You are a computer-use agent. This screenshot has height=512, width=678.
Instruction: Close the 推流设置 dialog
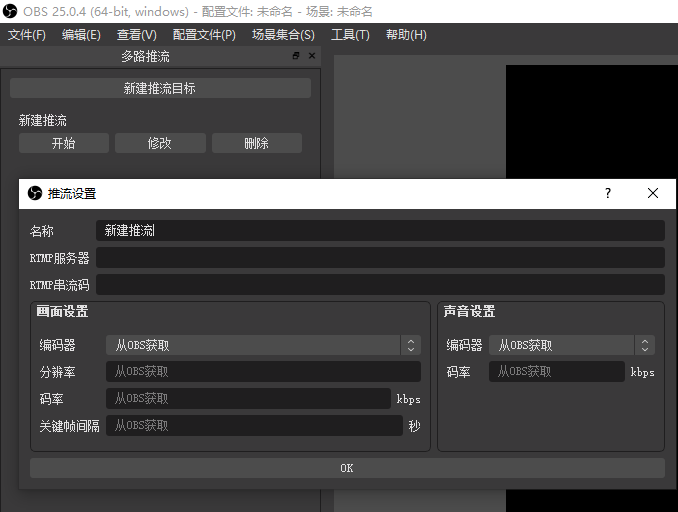pyautogui.click(x=653, y=193)
